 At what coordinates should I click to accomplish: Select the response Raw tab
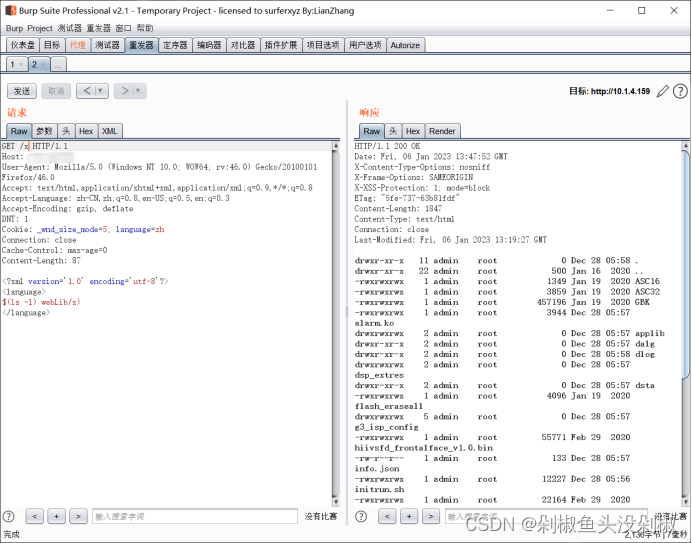372,131
